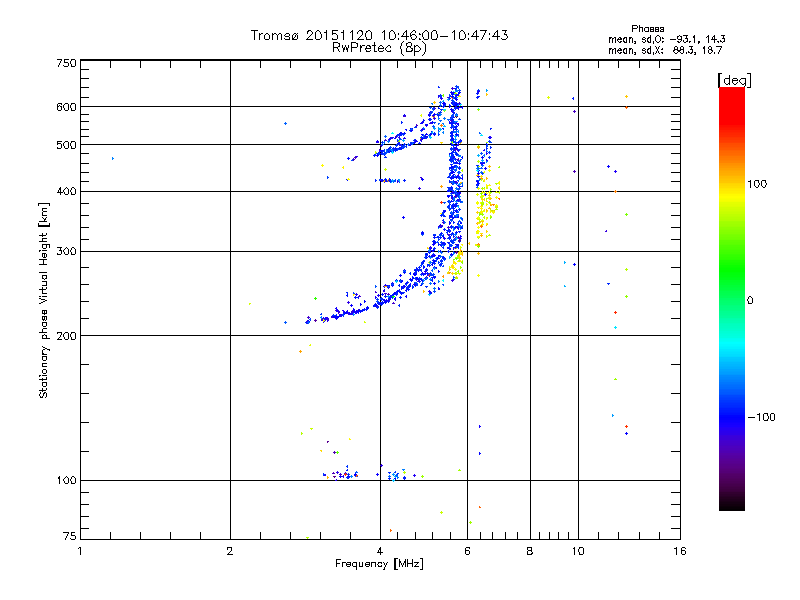Select the subtitle 'RwPretec (8p)'
This screenshot has width=800, height=600.
pos(379,48)
